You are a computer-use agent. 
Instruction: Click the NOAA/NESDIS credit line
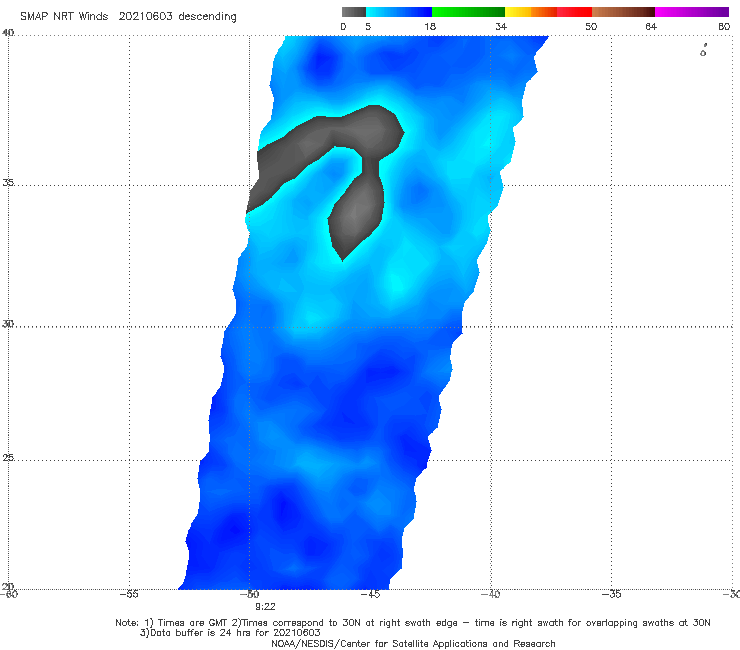413,643
